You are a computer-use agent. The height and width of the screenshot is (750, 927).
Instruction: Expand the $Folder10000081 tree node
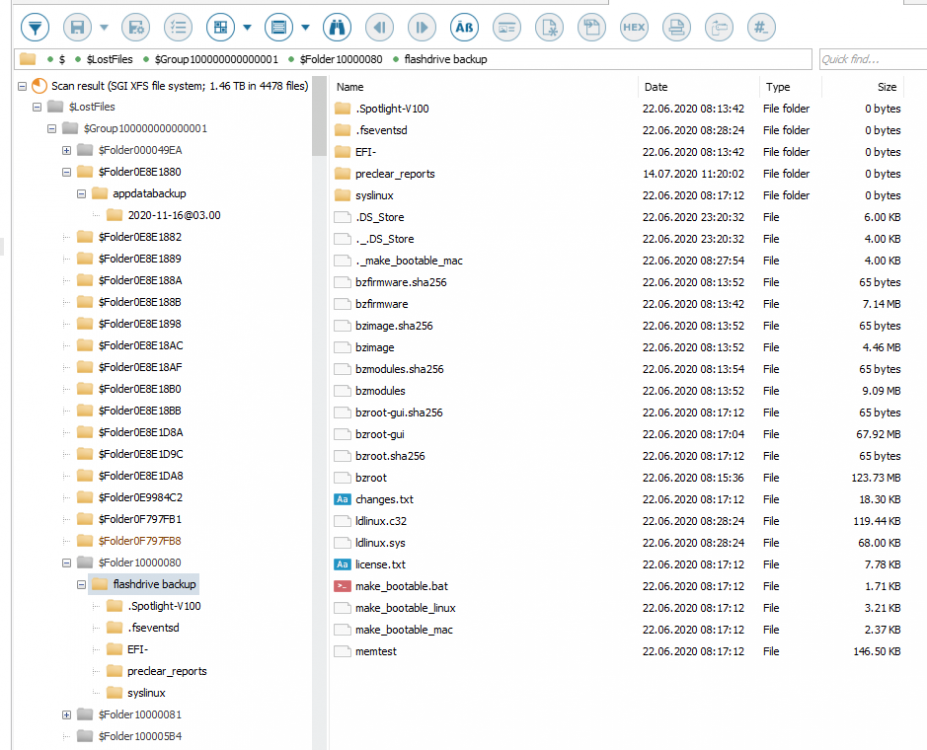[x=66, y=715]
